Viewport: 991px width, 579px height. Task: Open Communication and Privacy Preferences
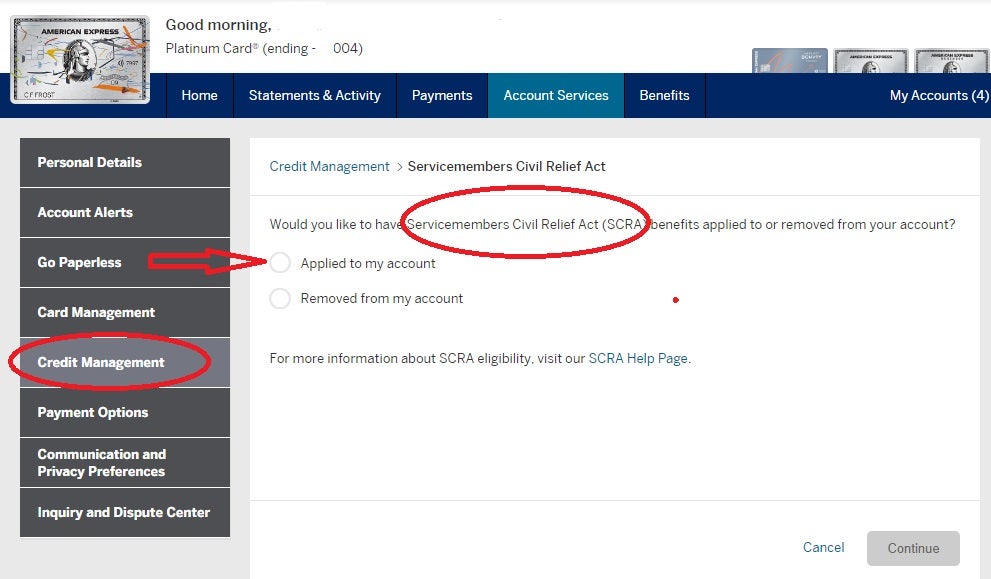(x=125, y=463)
